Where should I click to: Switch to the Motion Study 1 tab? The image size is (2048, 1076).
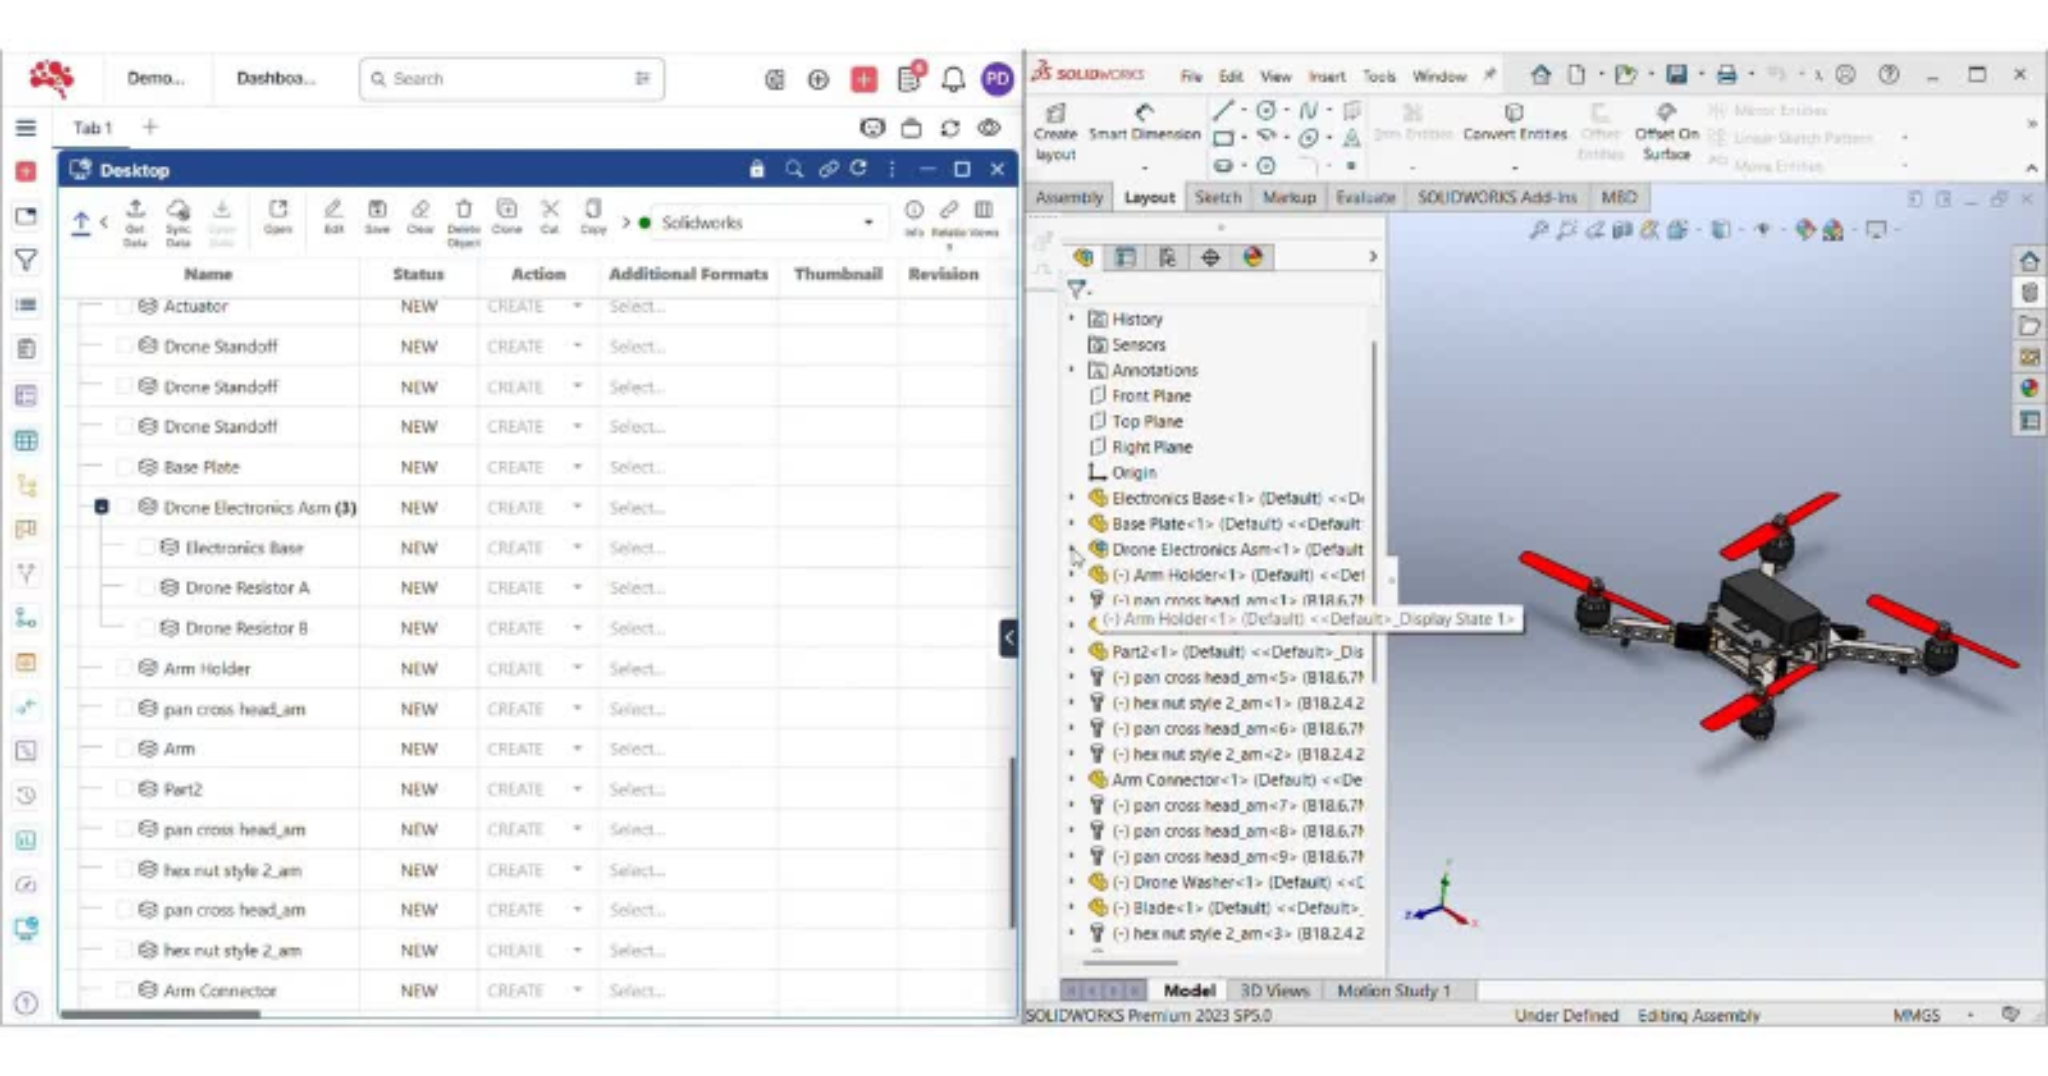[x=1393, y=990]
